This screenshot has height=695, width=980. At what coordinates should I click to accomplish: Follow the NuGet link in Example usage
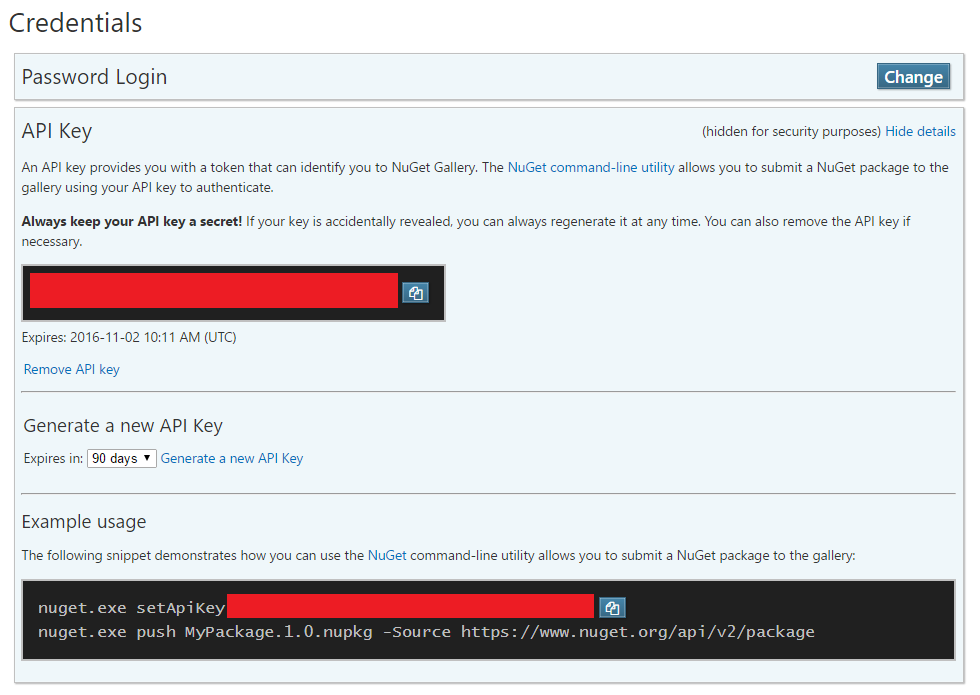click(x=387, y=555)
